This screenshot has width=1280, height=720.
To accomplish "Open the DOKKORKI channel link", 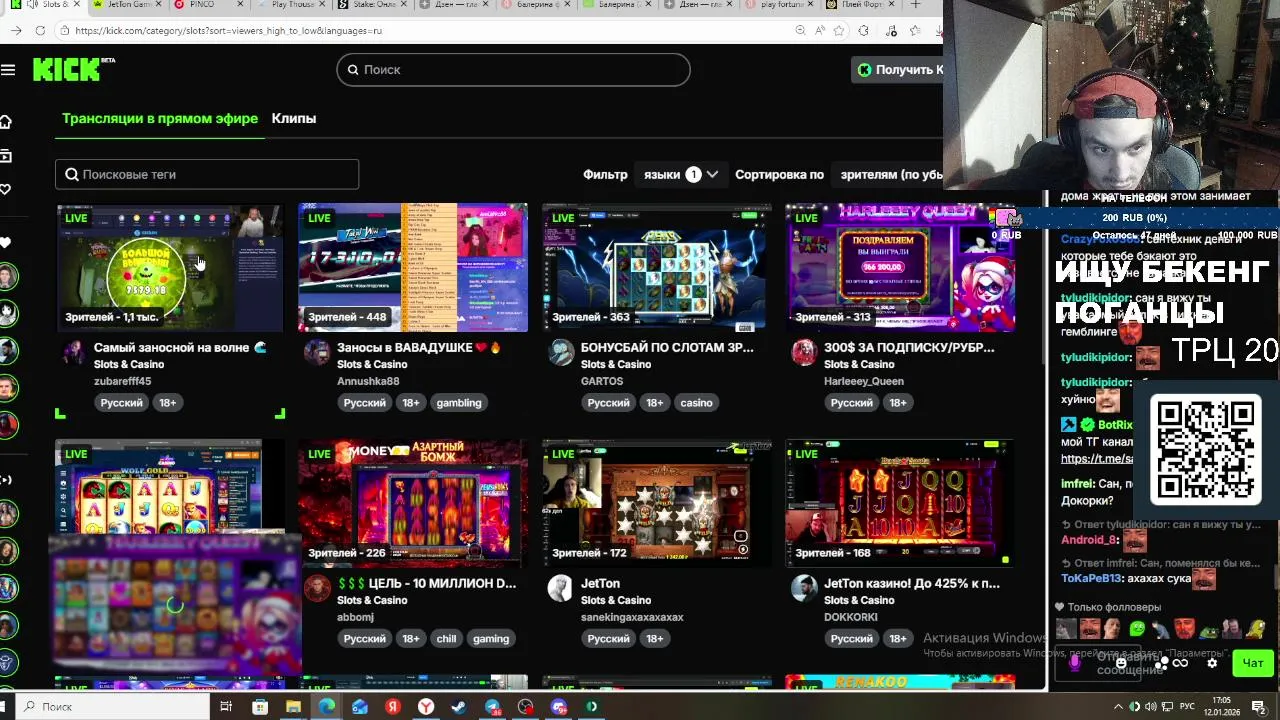I will point(851,617).
